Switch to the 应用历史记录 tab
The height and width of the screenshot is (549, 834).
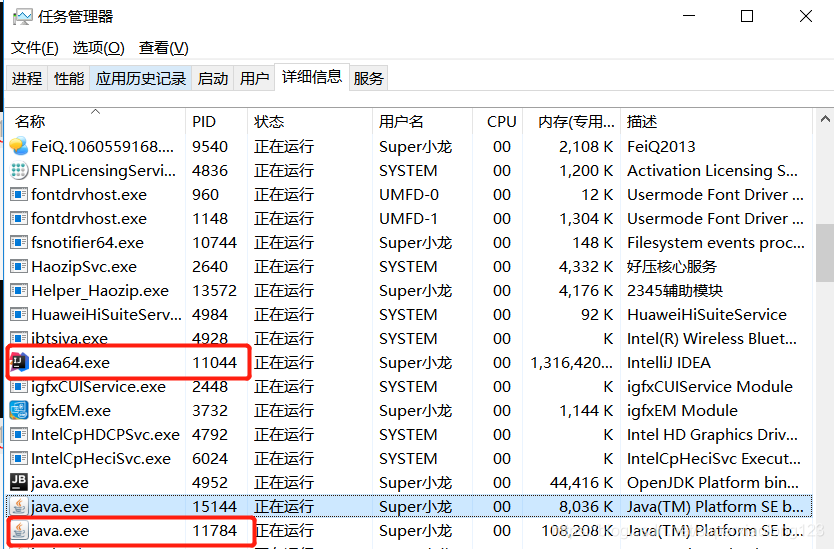pos(140,78)
